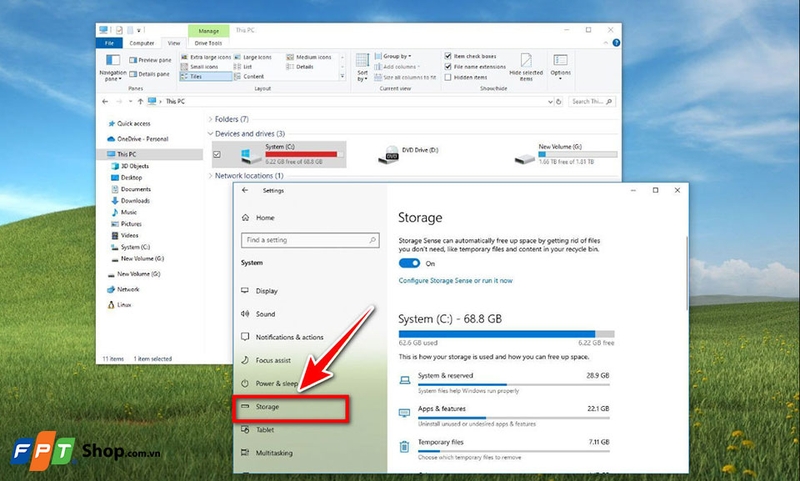The width and height of the screenshot is (800, 481).
Task: Open the File tab in Explorer
Action: tap(109, 43)
